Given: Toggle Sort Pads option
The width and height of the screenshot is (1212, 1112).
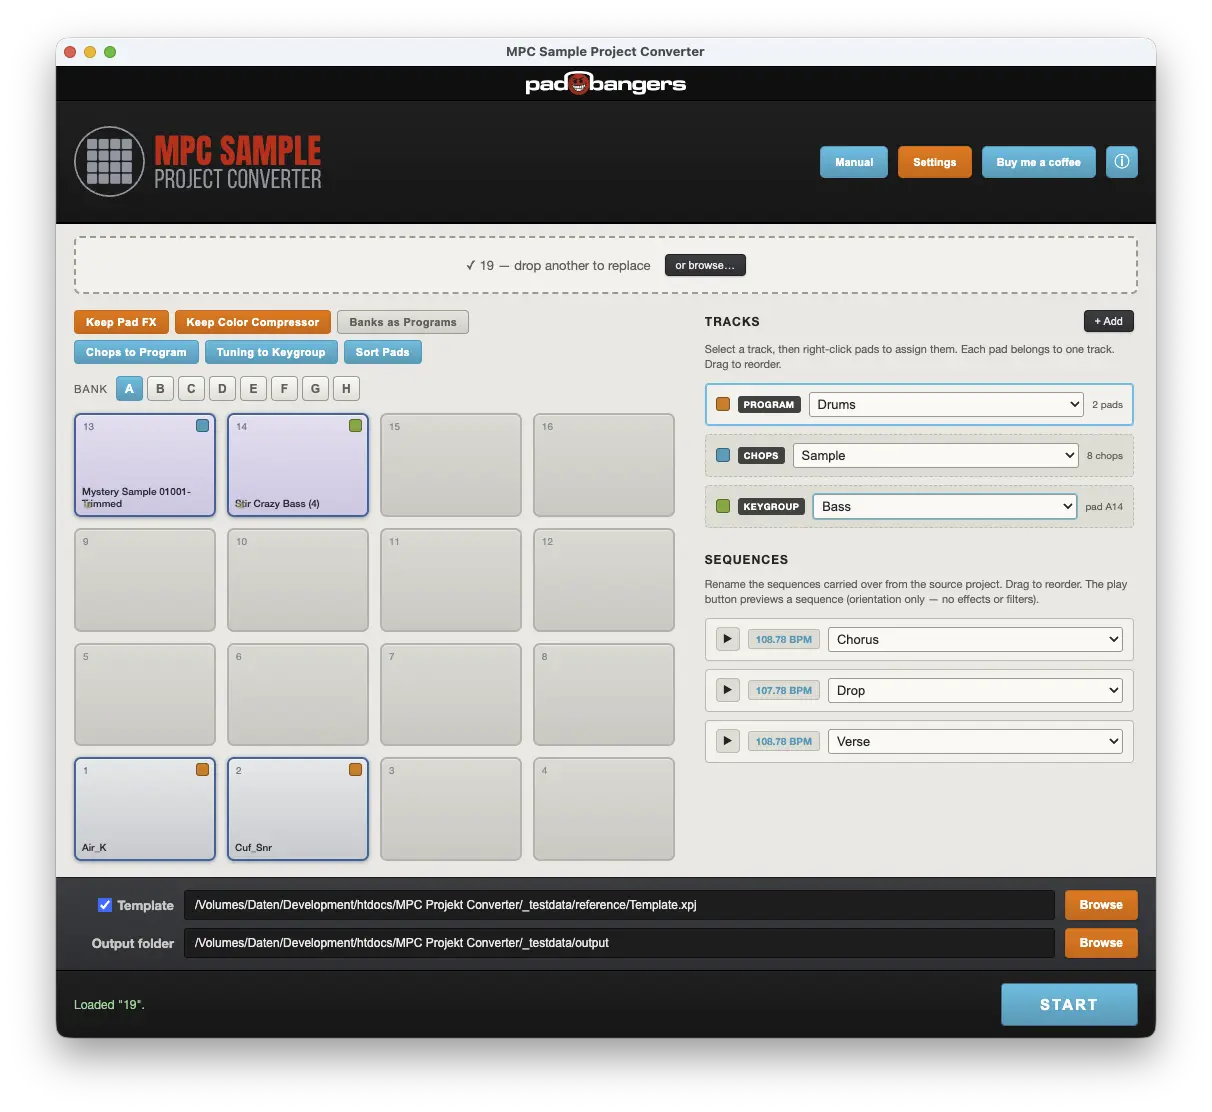Looking at the screenshot, I should coord(383,352).
